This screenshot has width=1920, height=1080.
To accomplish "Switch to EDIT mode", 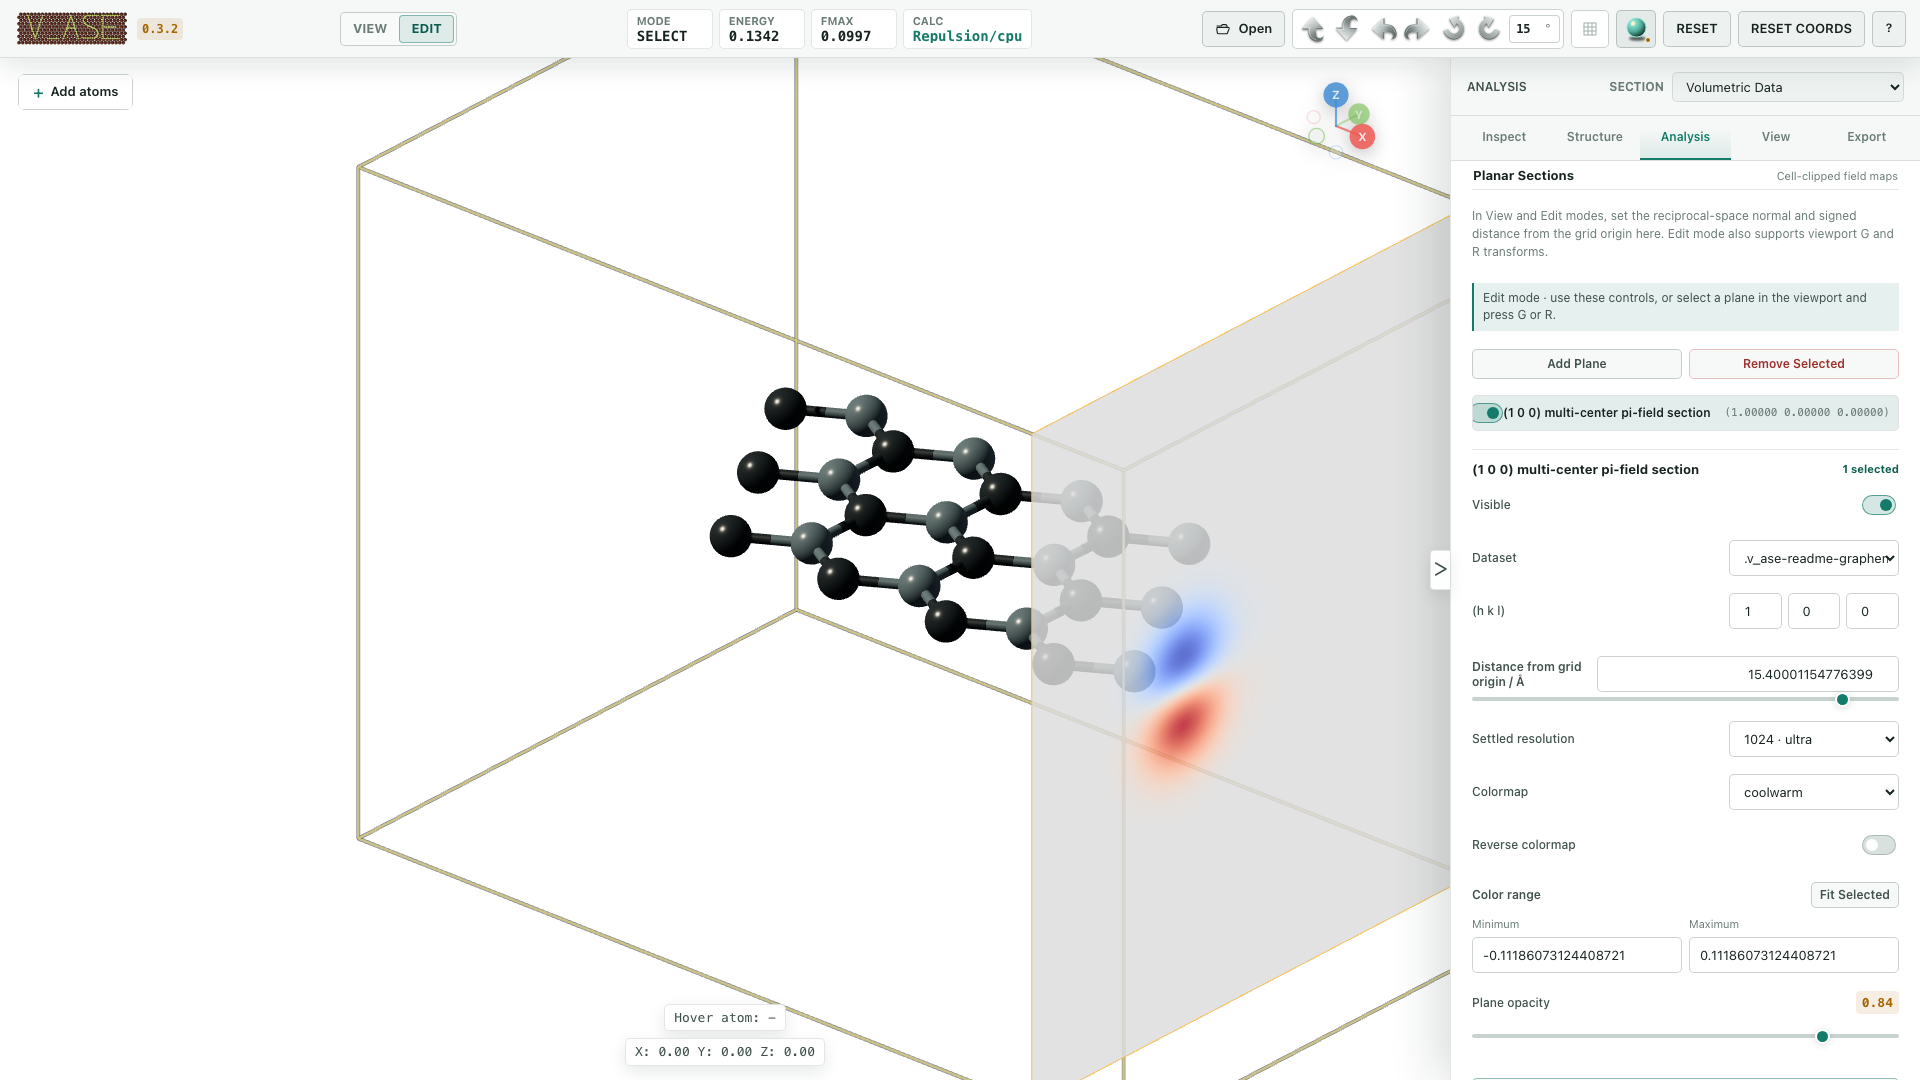I will pyautogui.click(x=426, y=29).
